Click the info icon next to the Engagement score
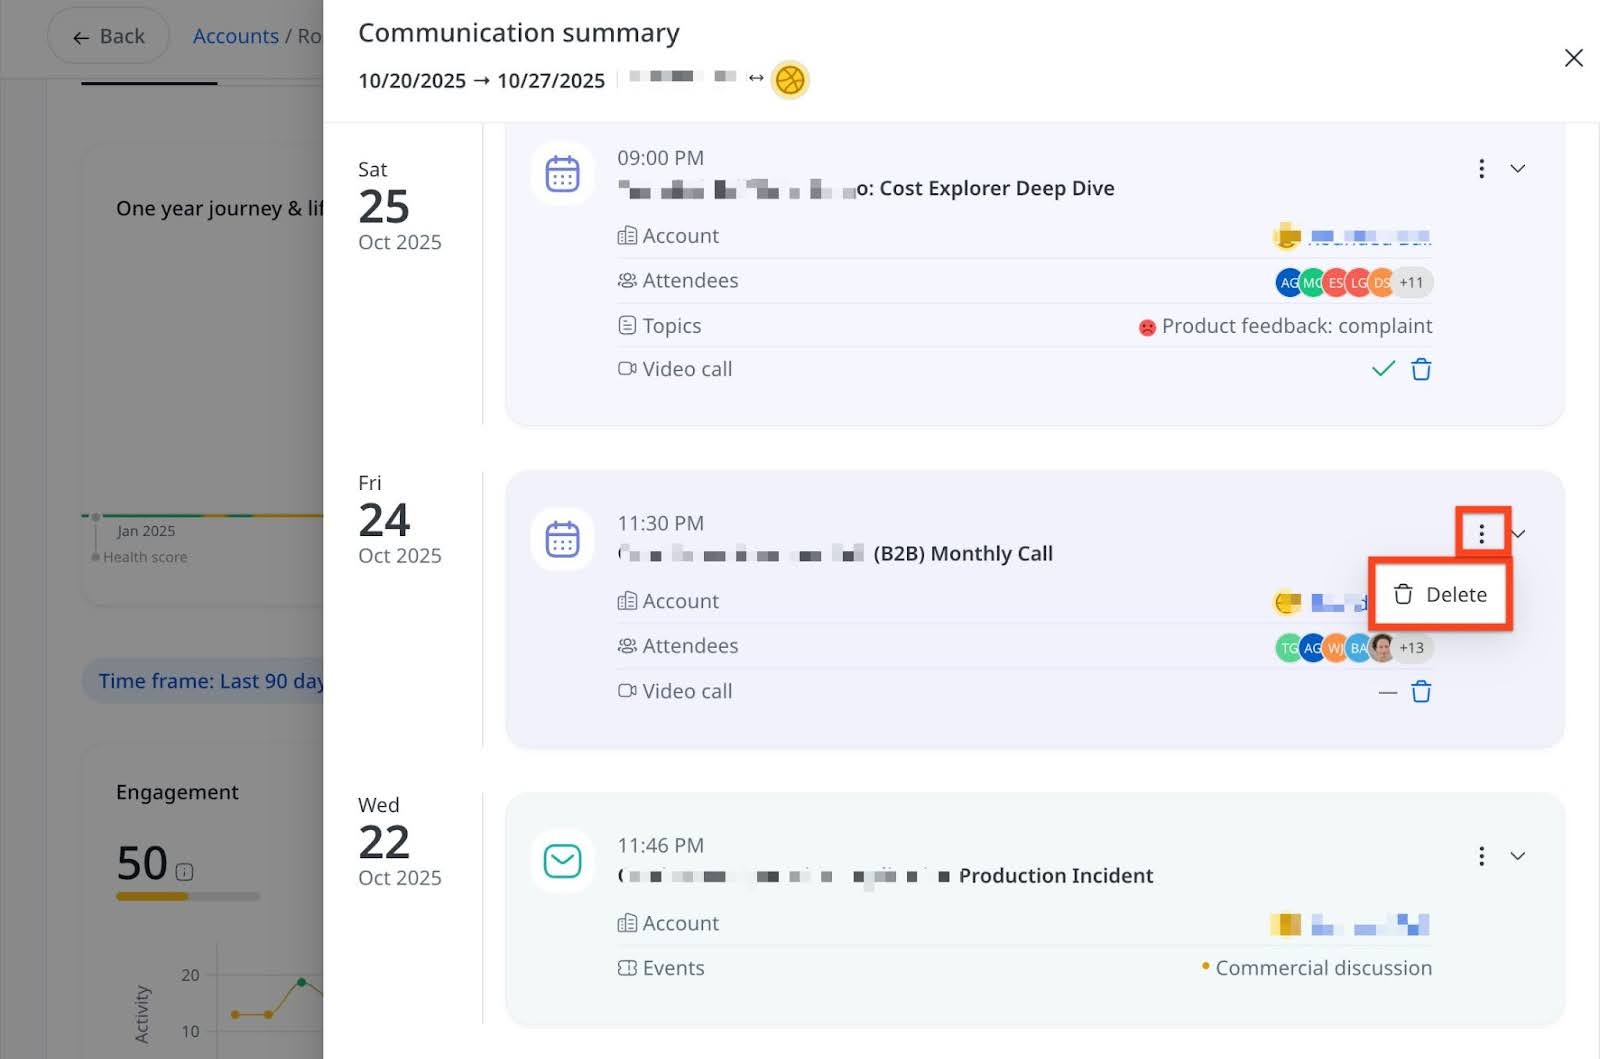 pos(184,871)
